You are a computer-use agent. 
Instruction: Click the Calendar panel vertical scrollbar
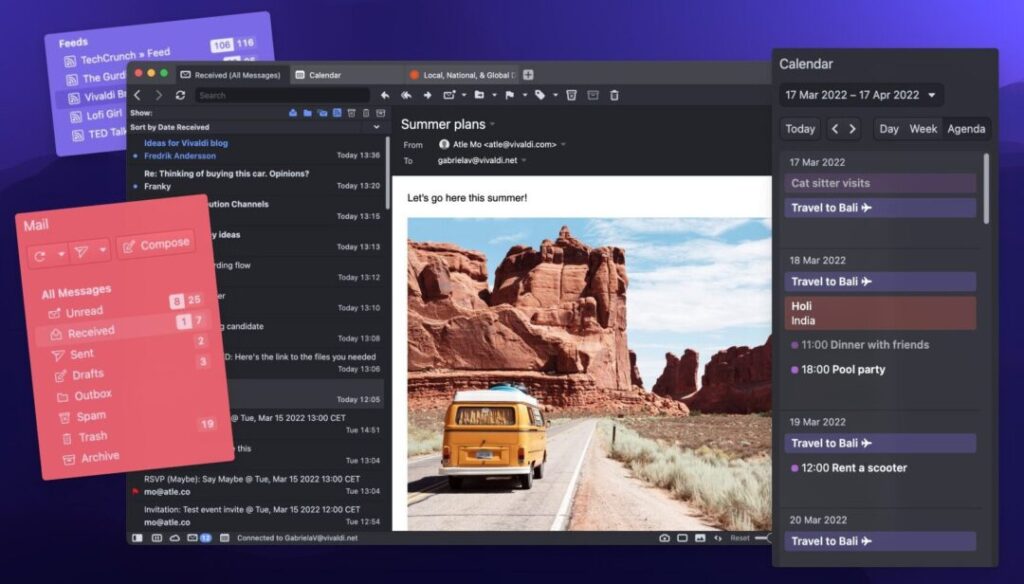click(x=985, y=189)
